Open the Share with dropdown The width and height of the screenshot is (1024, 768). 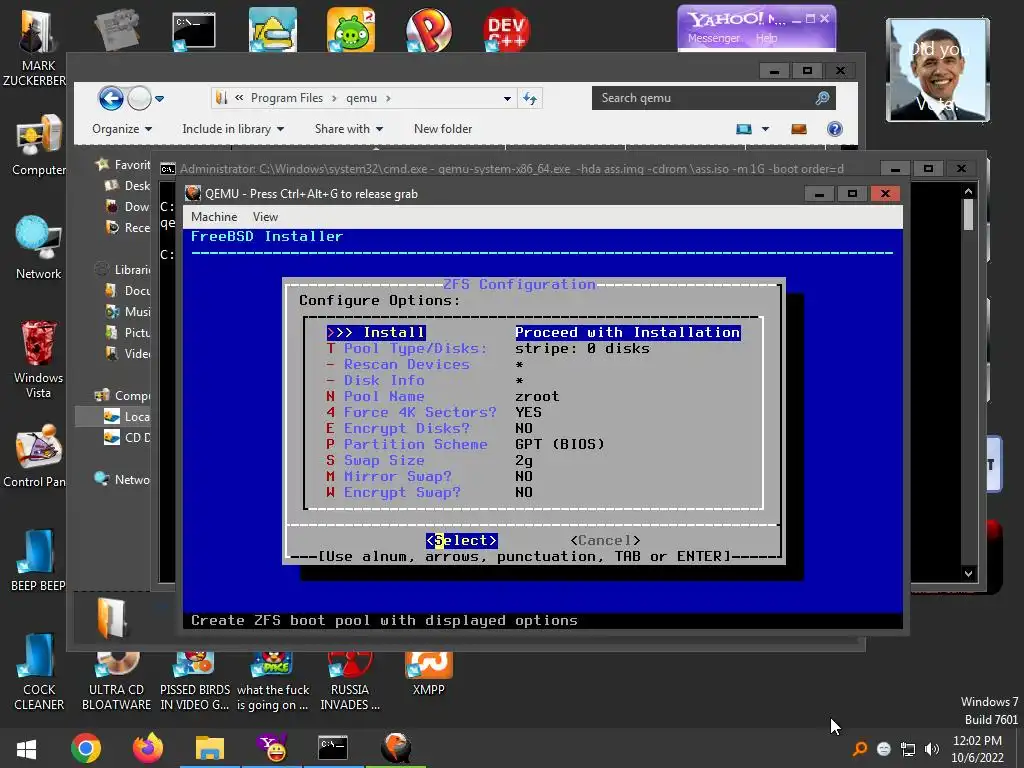tap(349, 129)
